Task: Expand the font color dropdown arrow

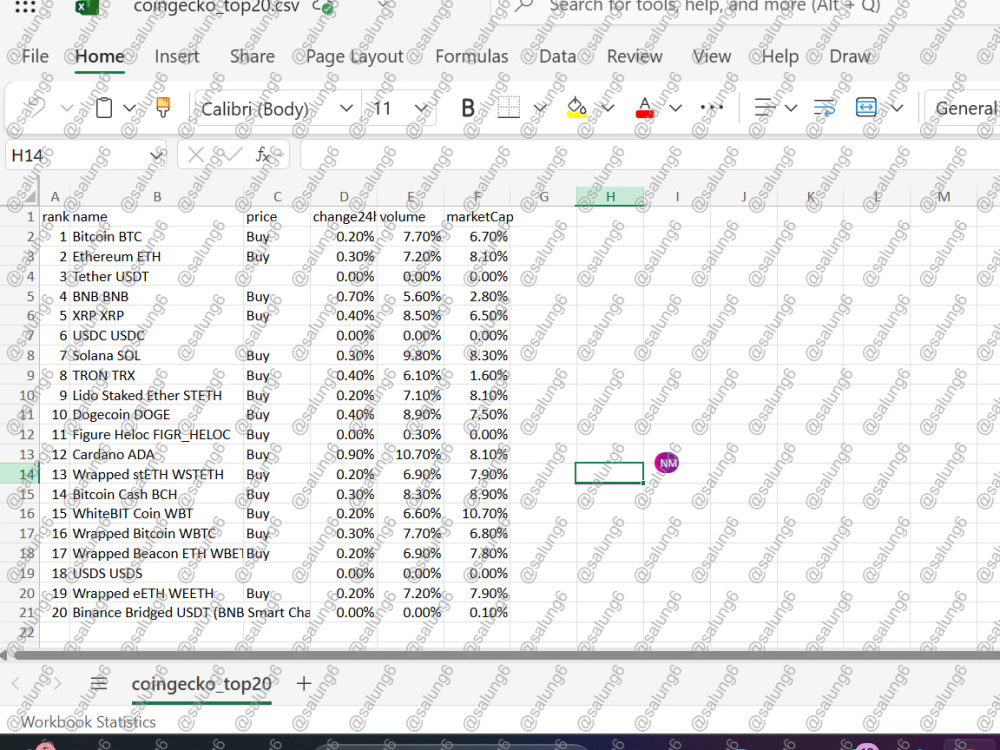Action: tap(675, 108)
